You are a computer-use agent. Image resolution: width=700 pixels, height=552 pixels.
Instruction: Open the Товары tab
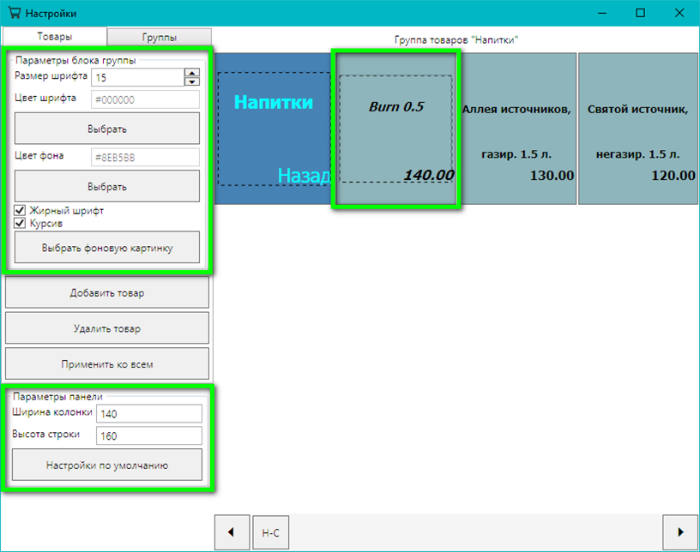click(x=54, y=37)
